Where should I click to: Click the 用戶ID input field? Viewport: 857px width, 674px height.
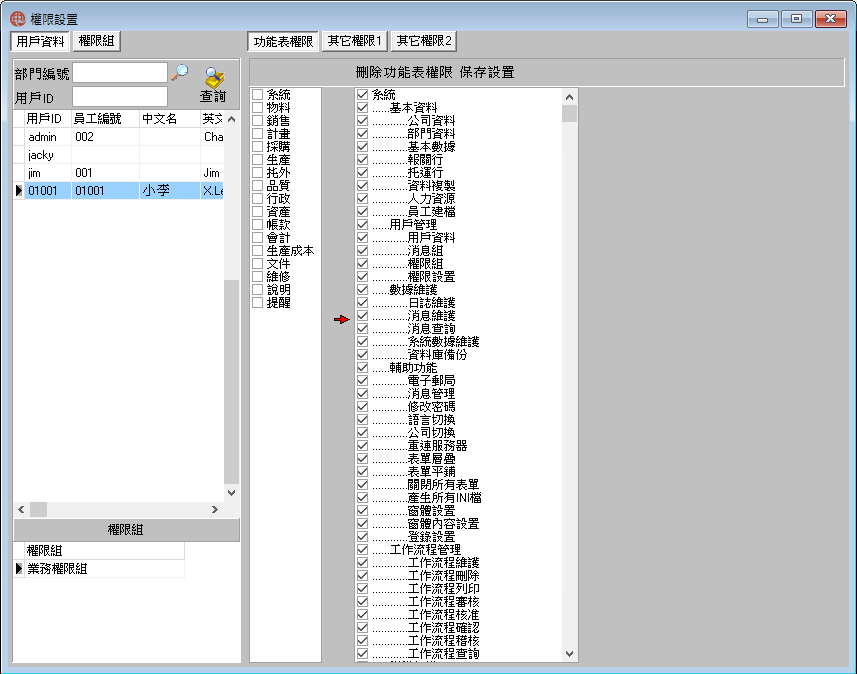pos(120,97)
